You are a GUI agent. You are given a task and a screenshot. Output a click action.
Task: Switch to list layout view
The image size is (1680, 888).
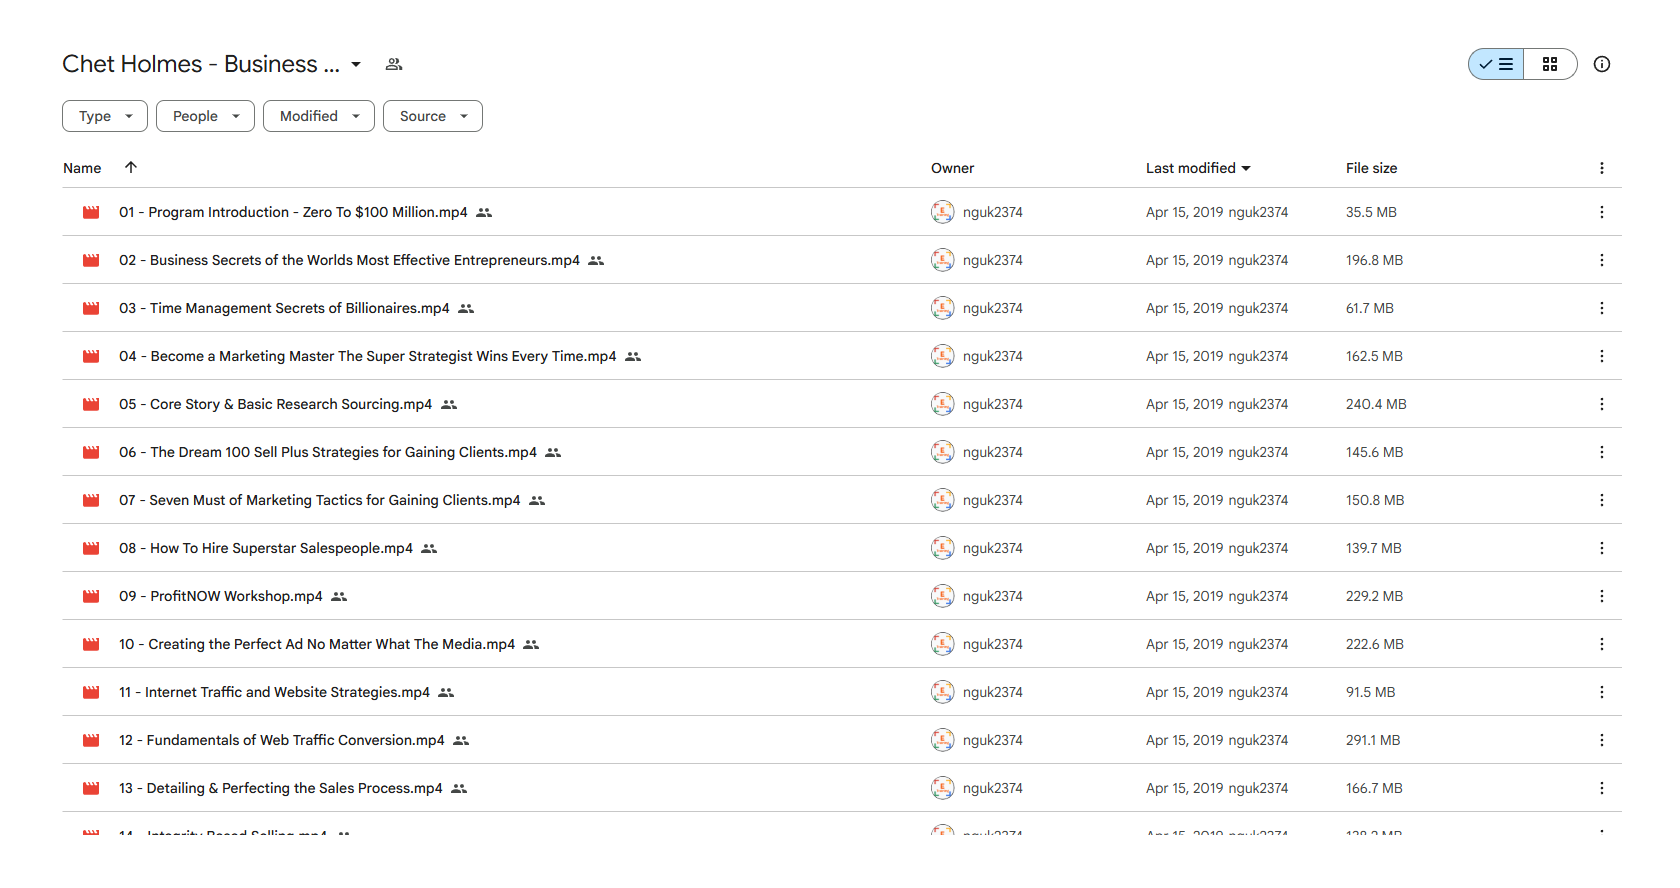(x=1496, y=64)
